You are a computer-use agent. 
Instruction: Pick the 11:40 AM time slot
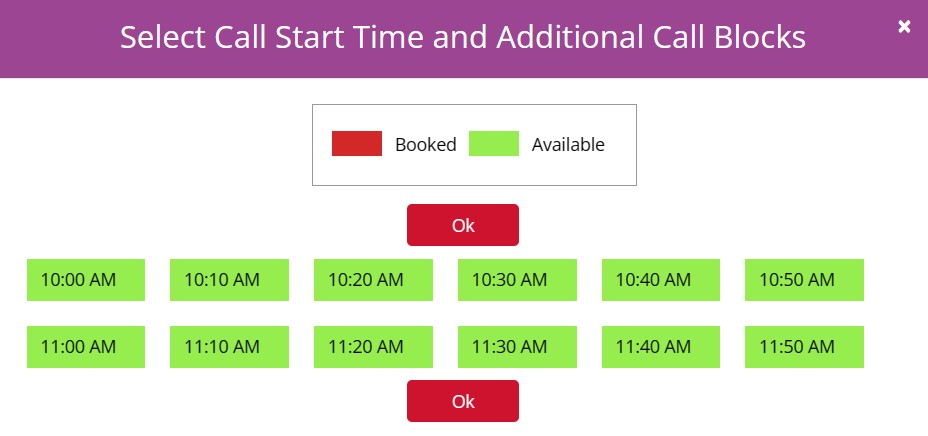click(x=661, y=347)
